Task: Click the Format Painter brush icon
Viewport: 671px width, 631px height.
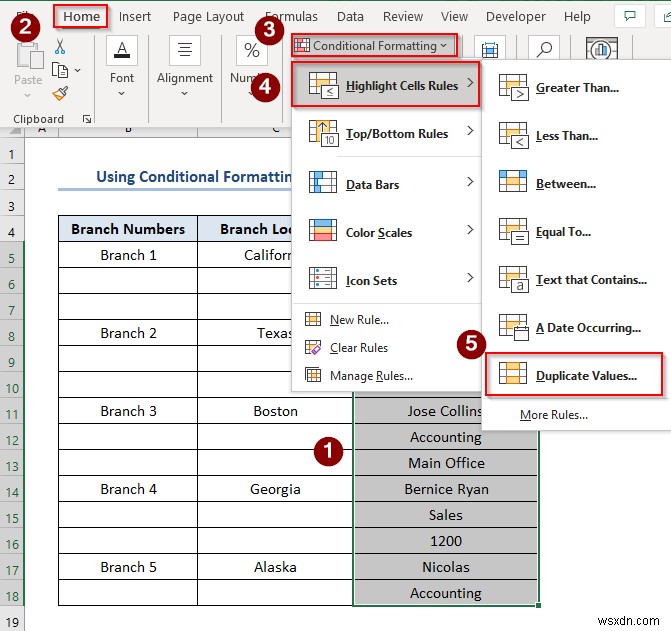Action: (60, 93)
